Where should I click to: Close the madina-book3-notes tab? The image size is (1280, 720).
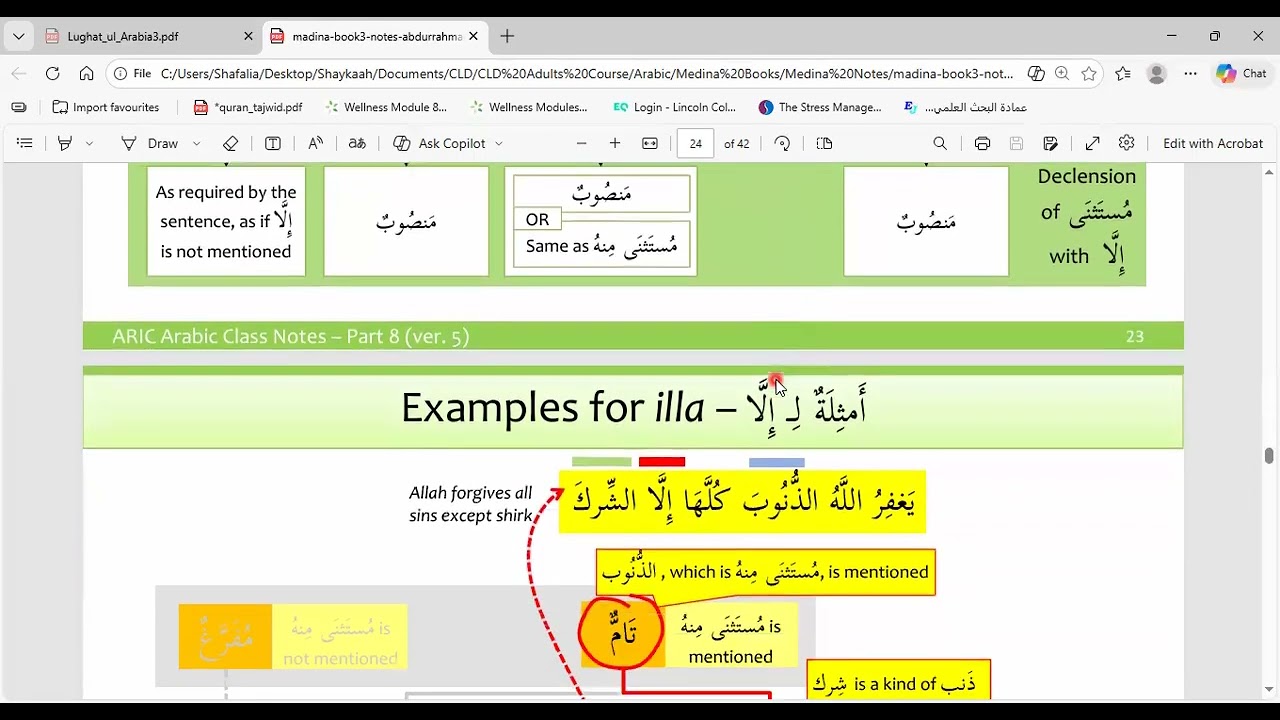pos(473,36)
